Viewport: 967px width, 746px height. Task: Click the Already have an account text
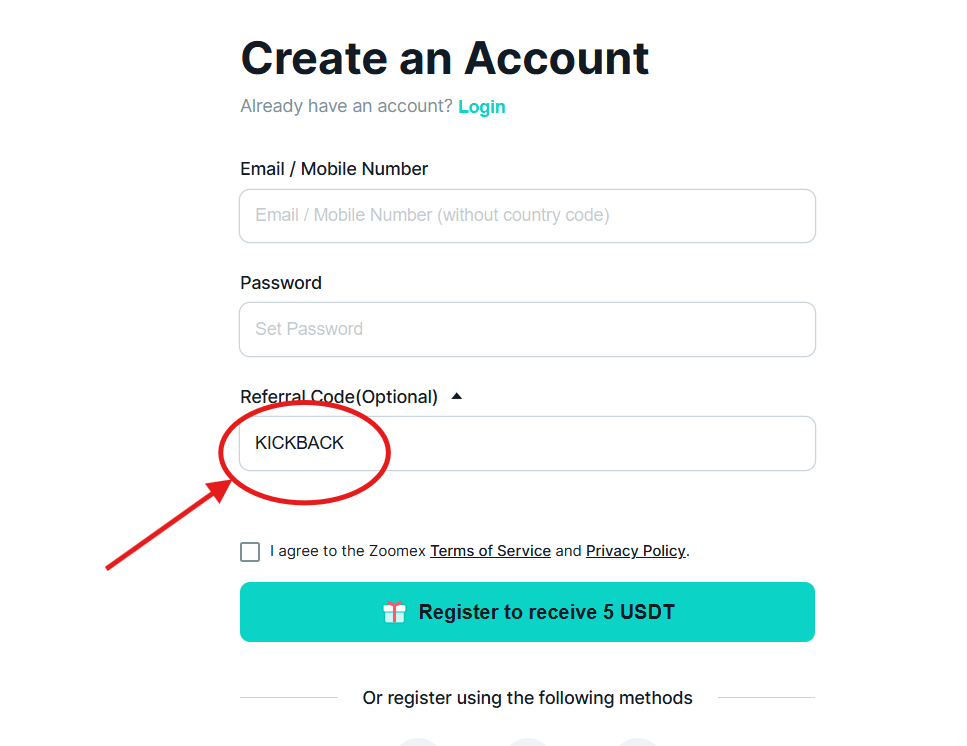click(344, 106)
